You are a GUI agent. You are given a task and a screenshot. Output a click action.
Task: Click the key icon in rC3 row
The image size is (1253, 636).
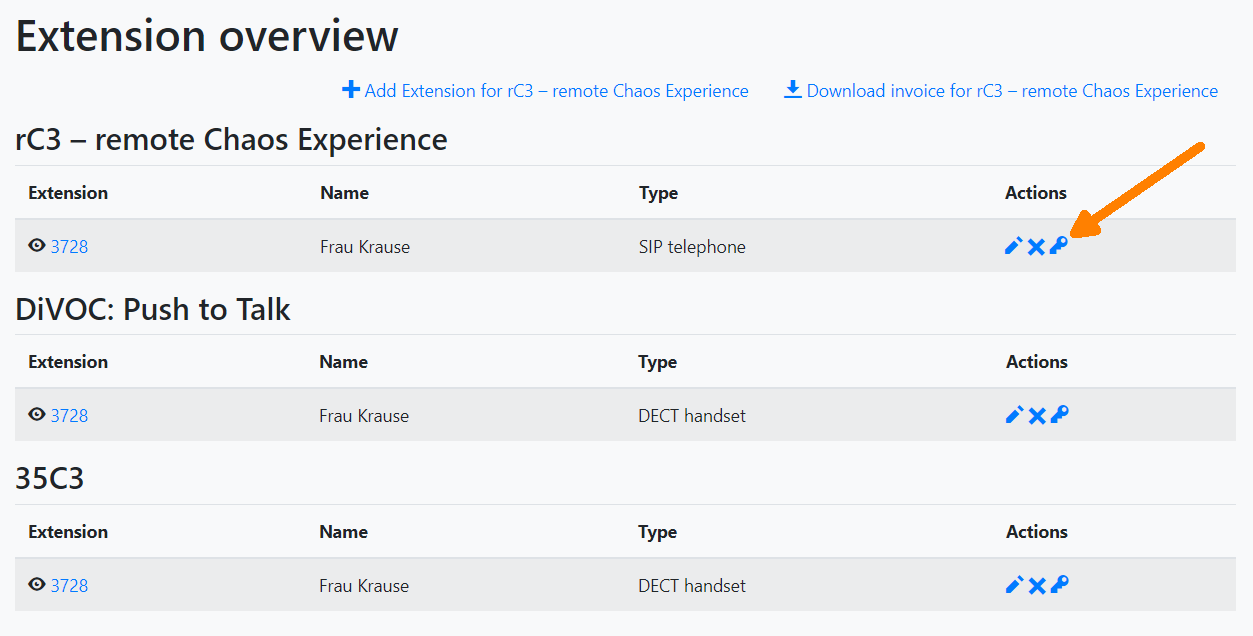[x=1059, y=246]
